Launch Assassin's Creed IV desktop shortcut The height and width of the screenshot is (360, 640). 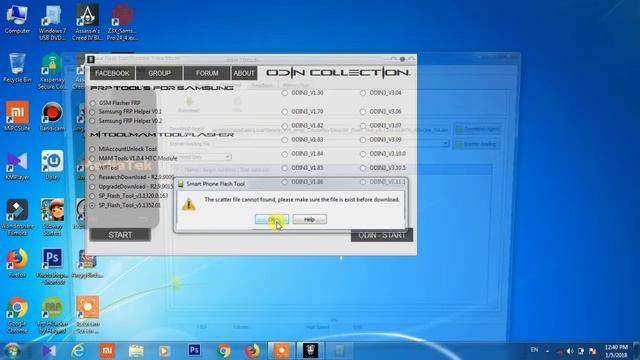[87, 23]
